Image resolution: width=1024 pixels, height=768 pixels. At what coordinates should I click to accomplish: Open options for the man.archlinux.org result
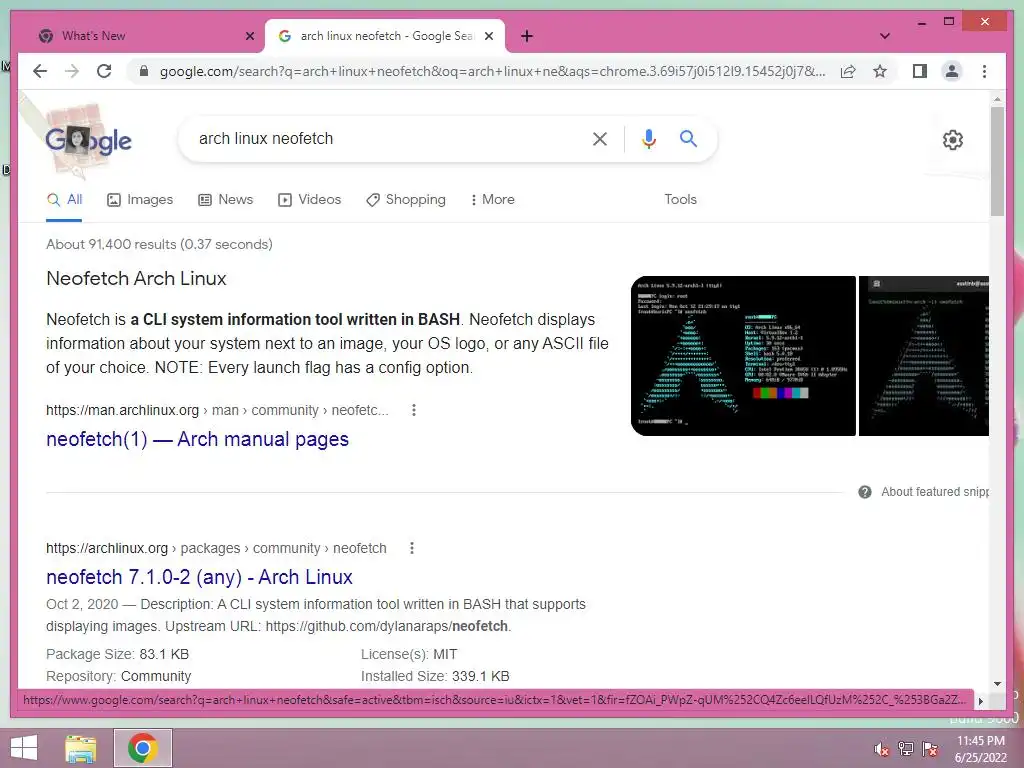click(413, 410)
